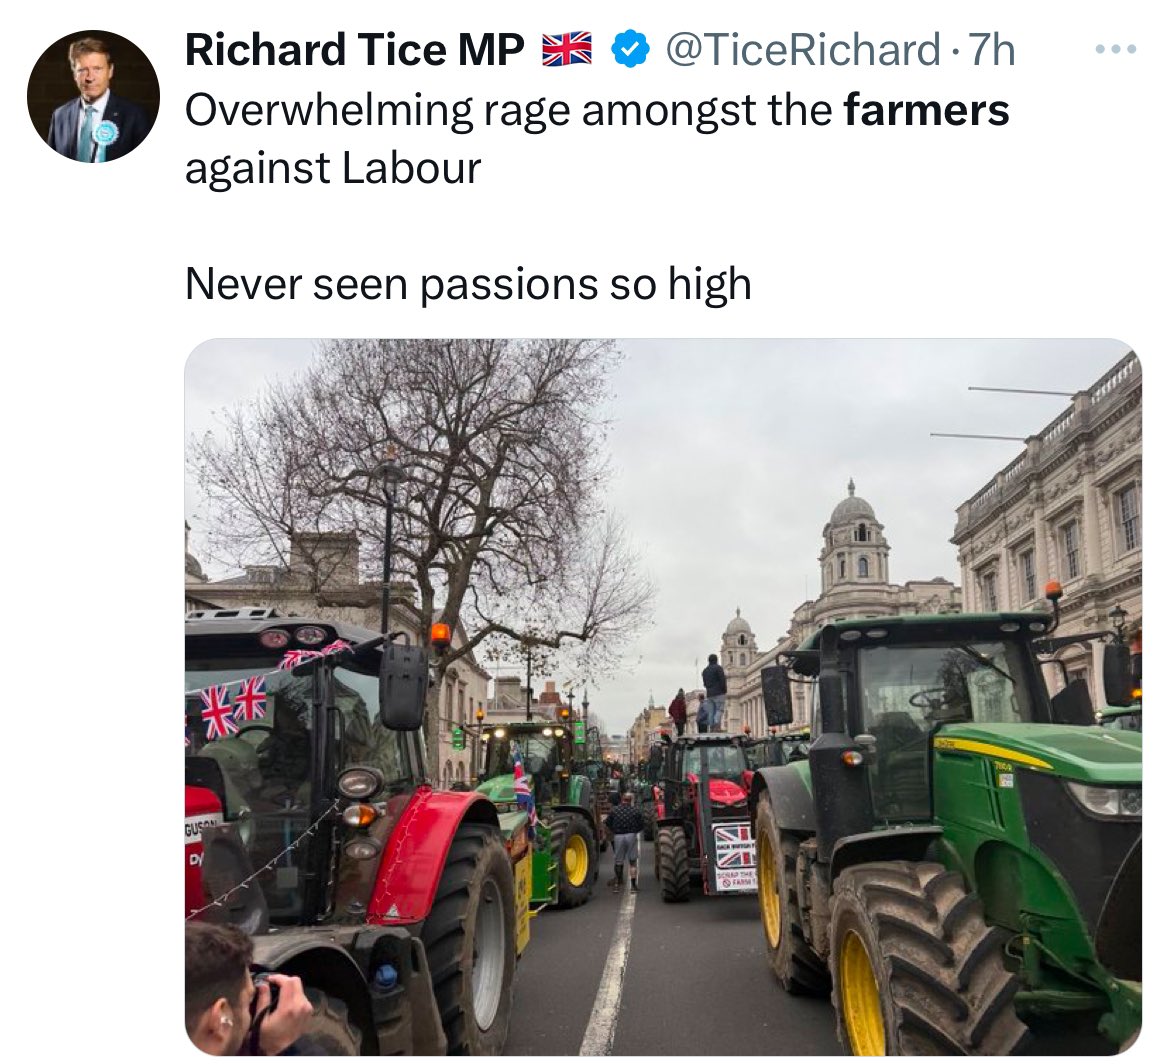
Task: Click the yellow wheel rim of the John Deere
Action: point(863,992)
